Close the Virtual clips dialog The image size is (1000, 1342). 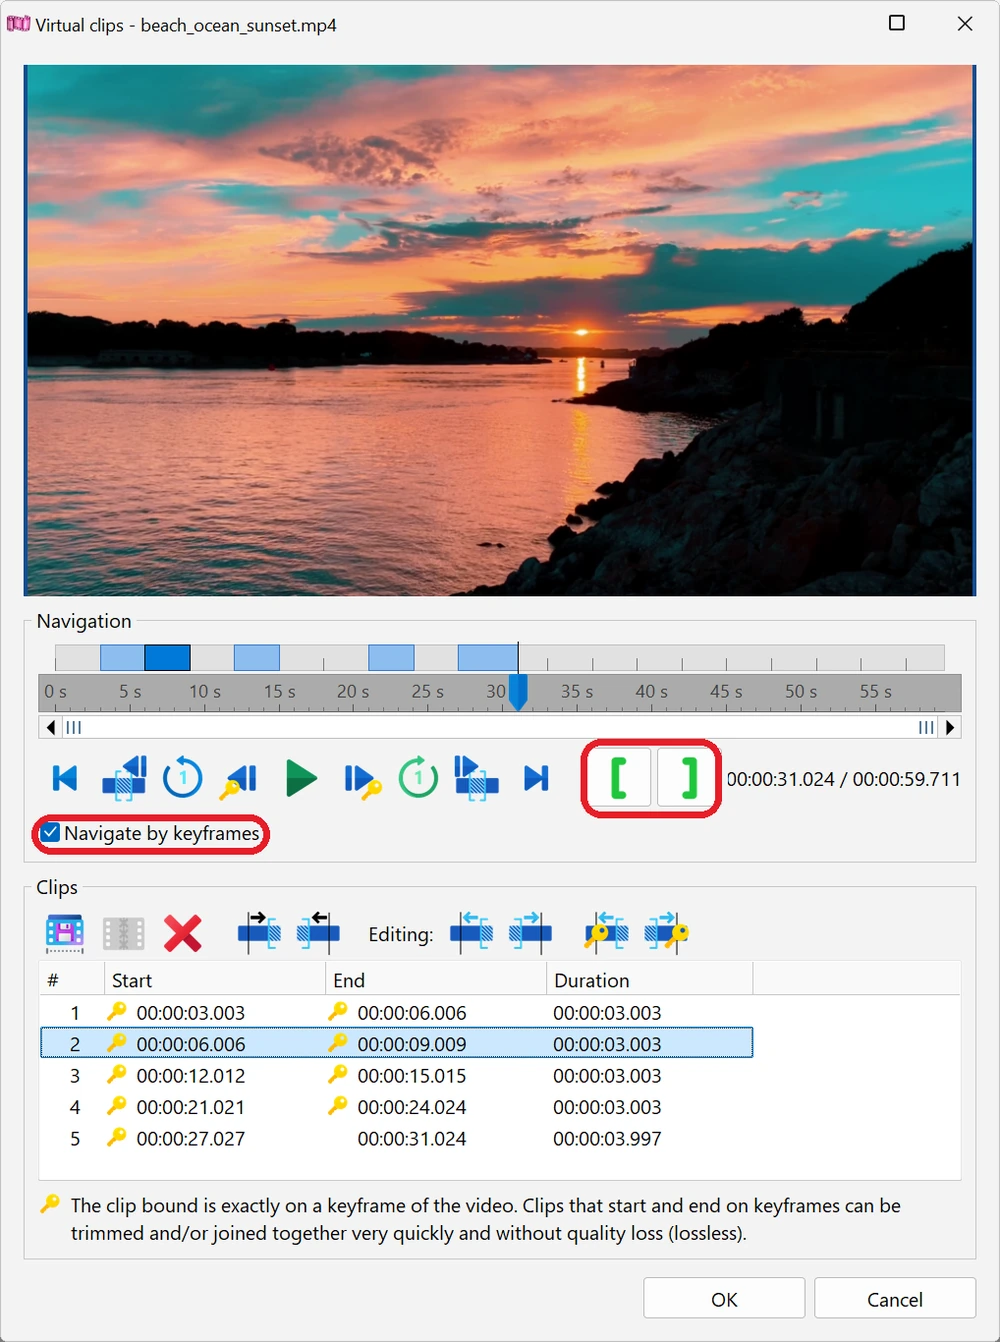(965, 23)
